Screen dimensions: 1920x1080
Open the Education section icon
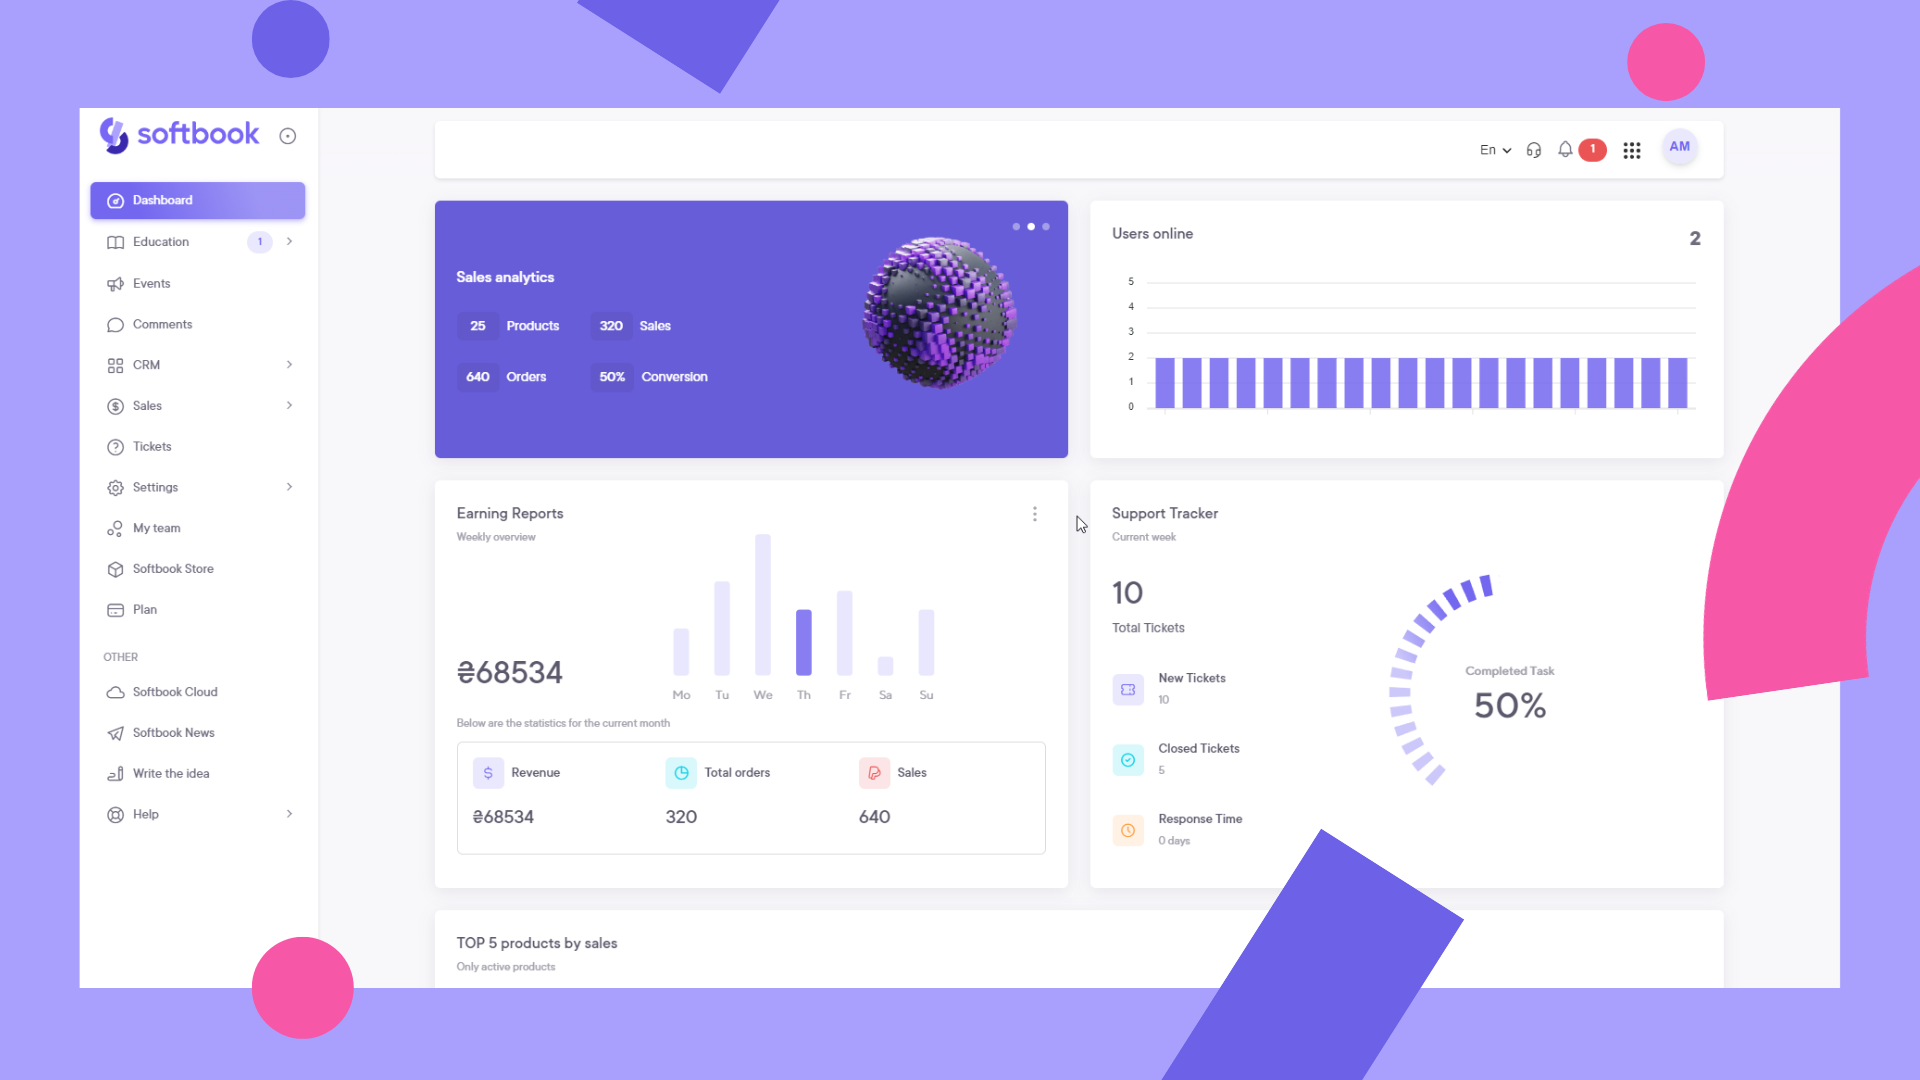115,241
